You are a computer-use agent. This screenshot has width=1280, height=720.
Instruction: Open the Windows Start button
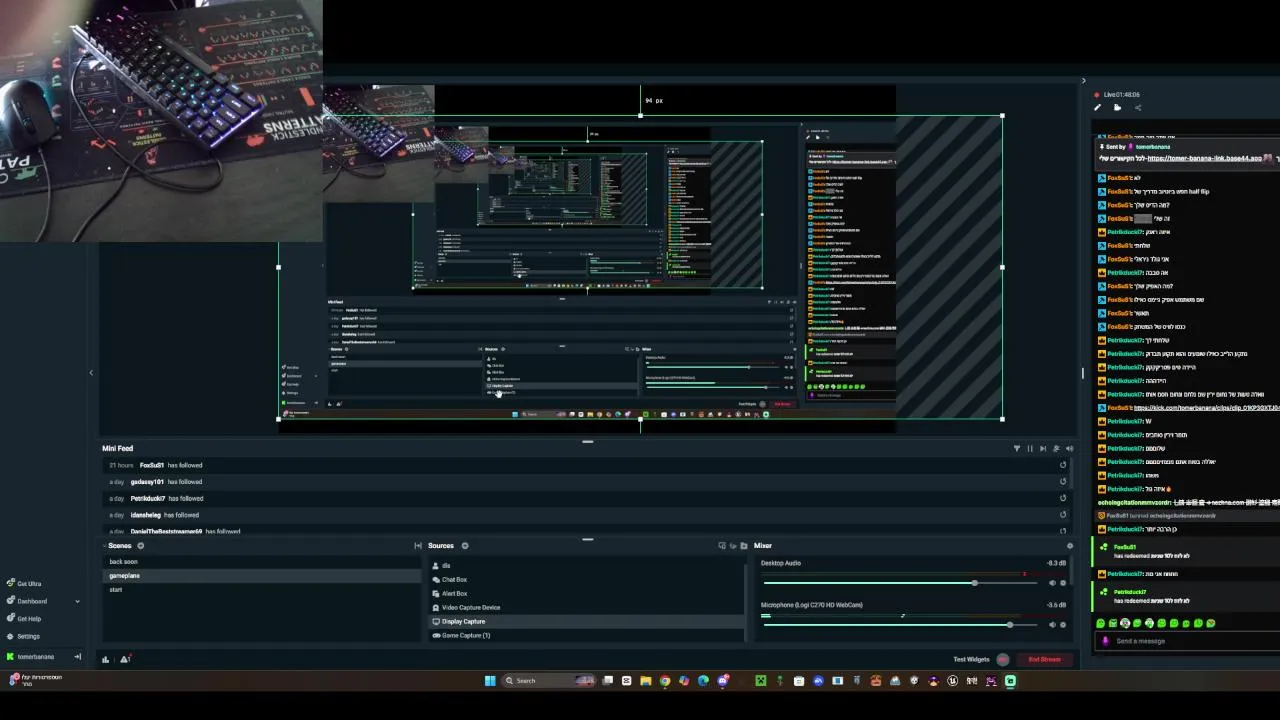point(490,681)
